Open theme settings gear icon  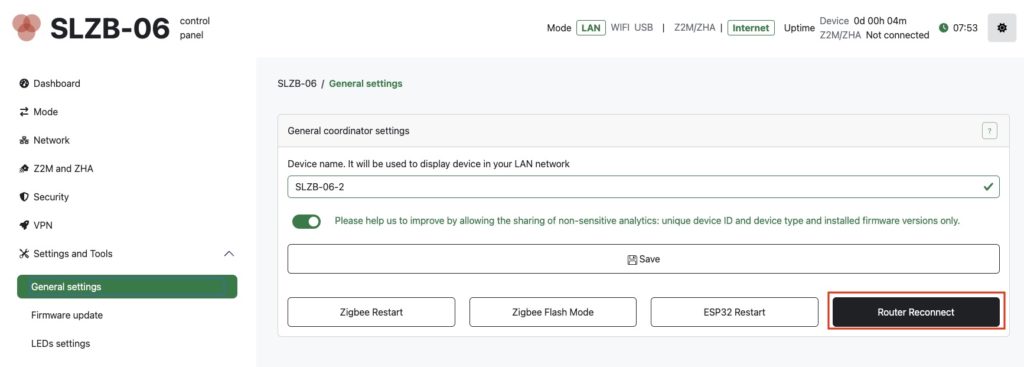point(1001,28)
